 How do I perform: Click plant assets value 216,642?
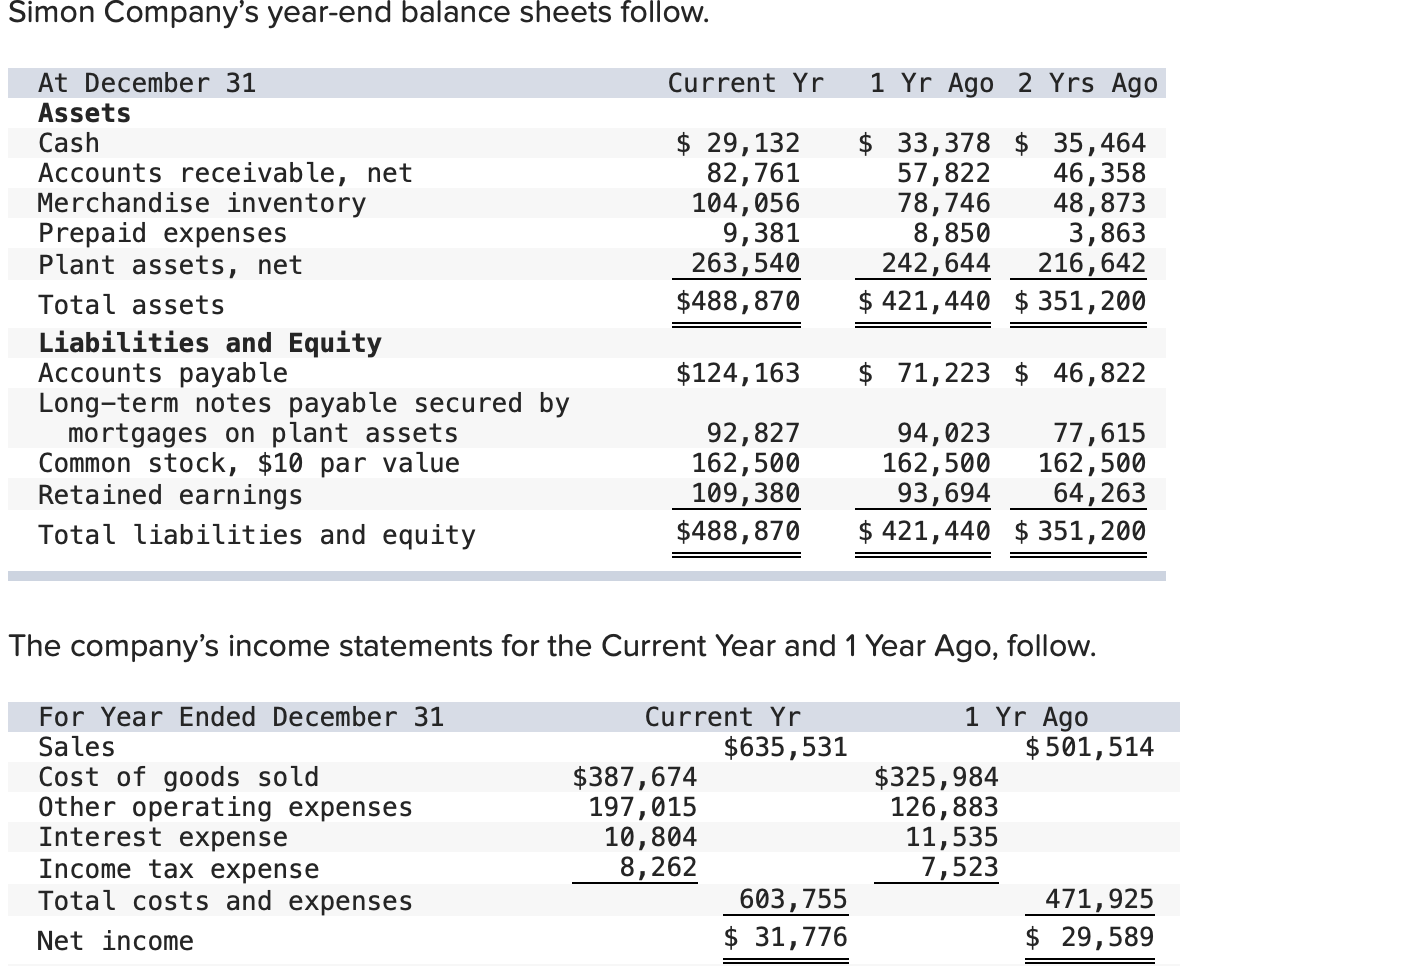[1092, 263]
